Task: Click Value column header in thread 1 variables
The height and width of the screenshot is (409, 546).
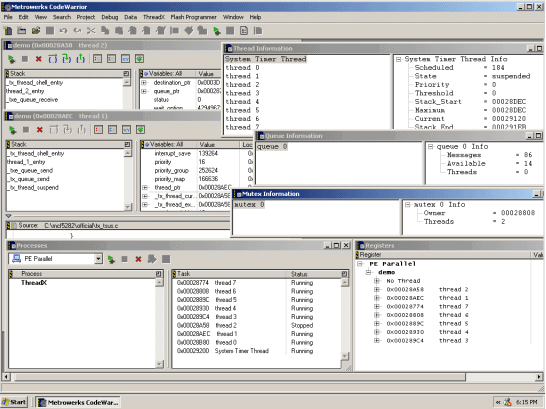Action: [x=217, y=144]
